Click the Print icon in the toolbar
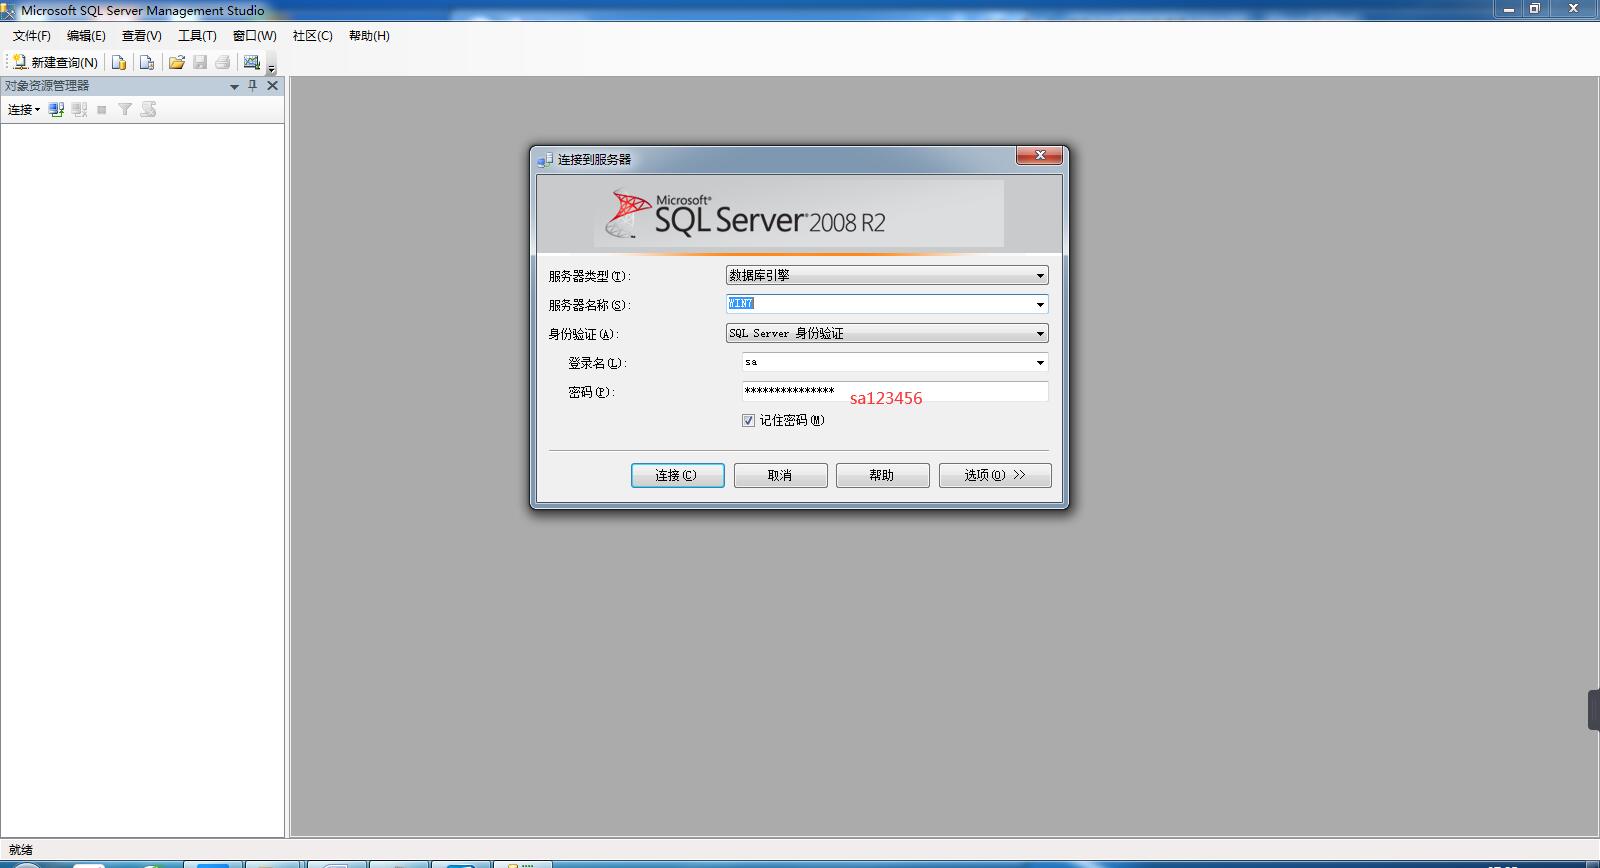Screen dimensions: 1600x868 pyautogui.click(x=223, y=62)
